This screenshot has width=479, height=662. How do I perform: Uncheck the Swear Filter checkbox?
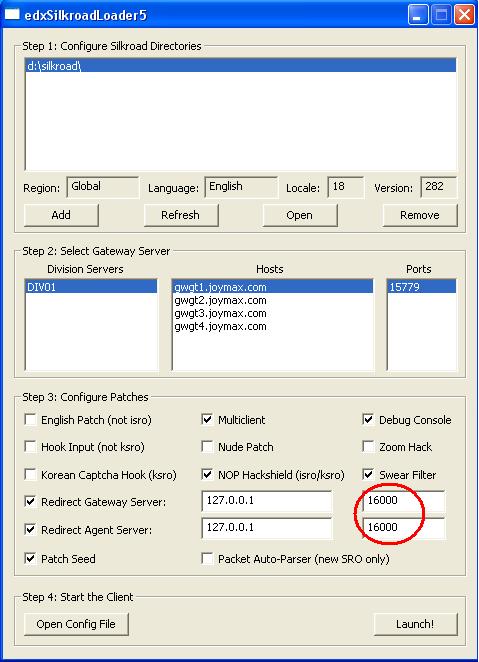click(368, 475)
